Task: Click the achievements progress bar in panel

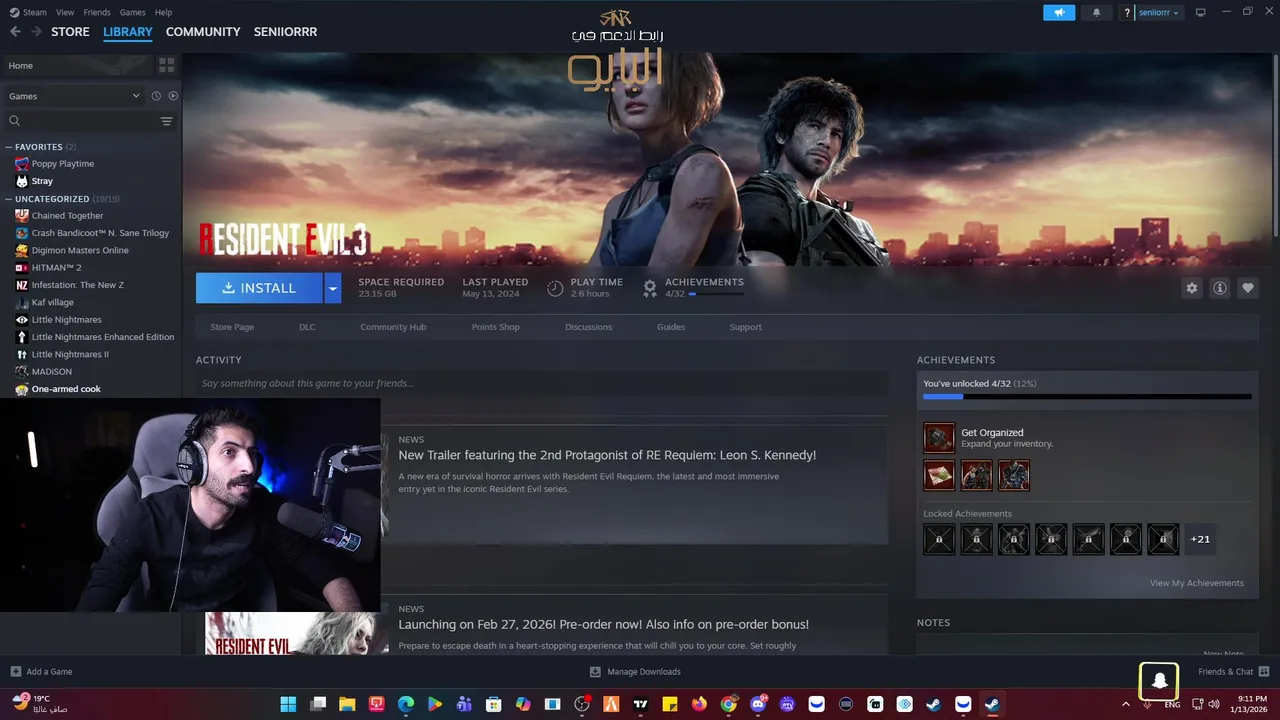Action: (x=1087, y=397)
